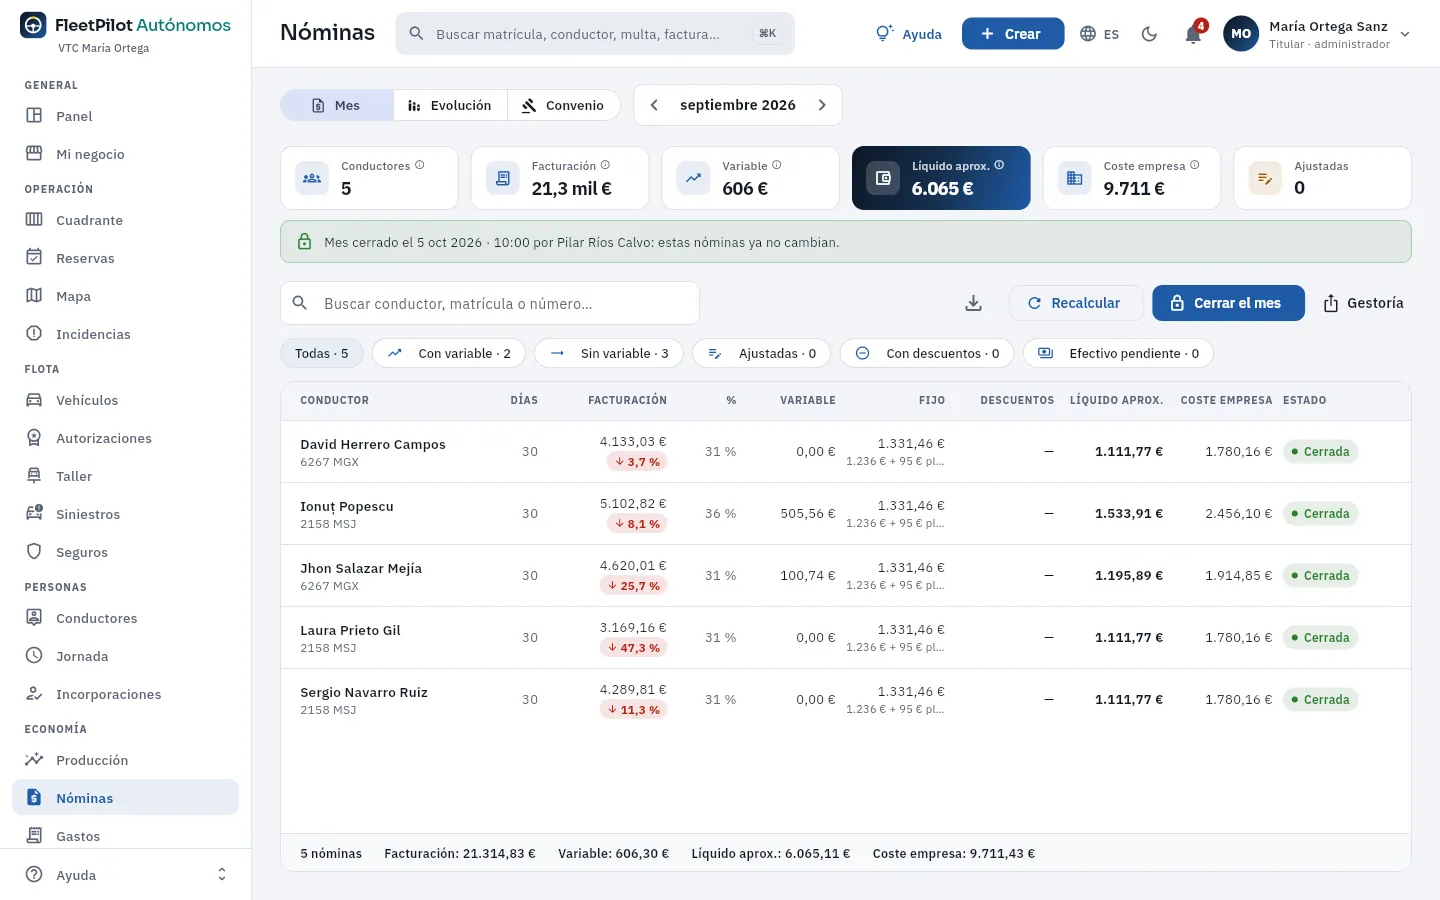
Task: Toggle dark mode moon icon
Action: (1149, 34)
